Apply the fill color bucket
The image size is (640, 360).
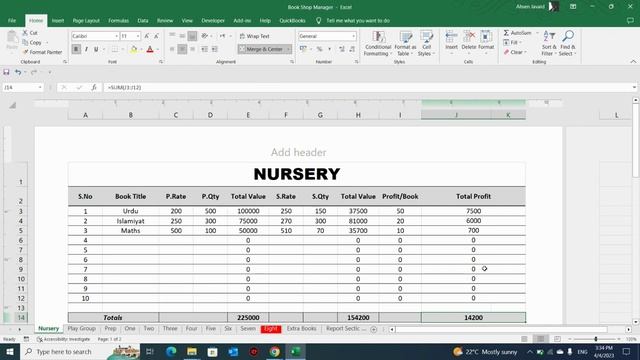tap(133, 49)
